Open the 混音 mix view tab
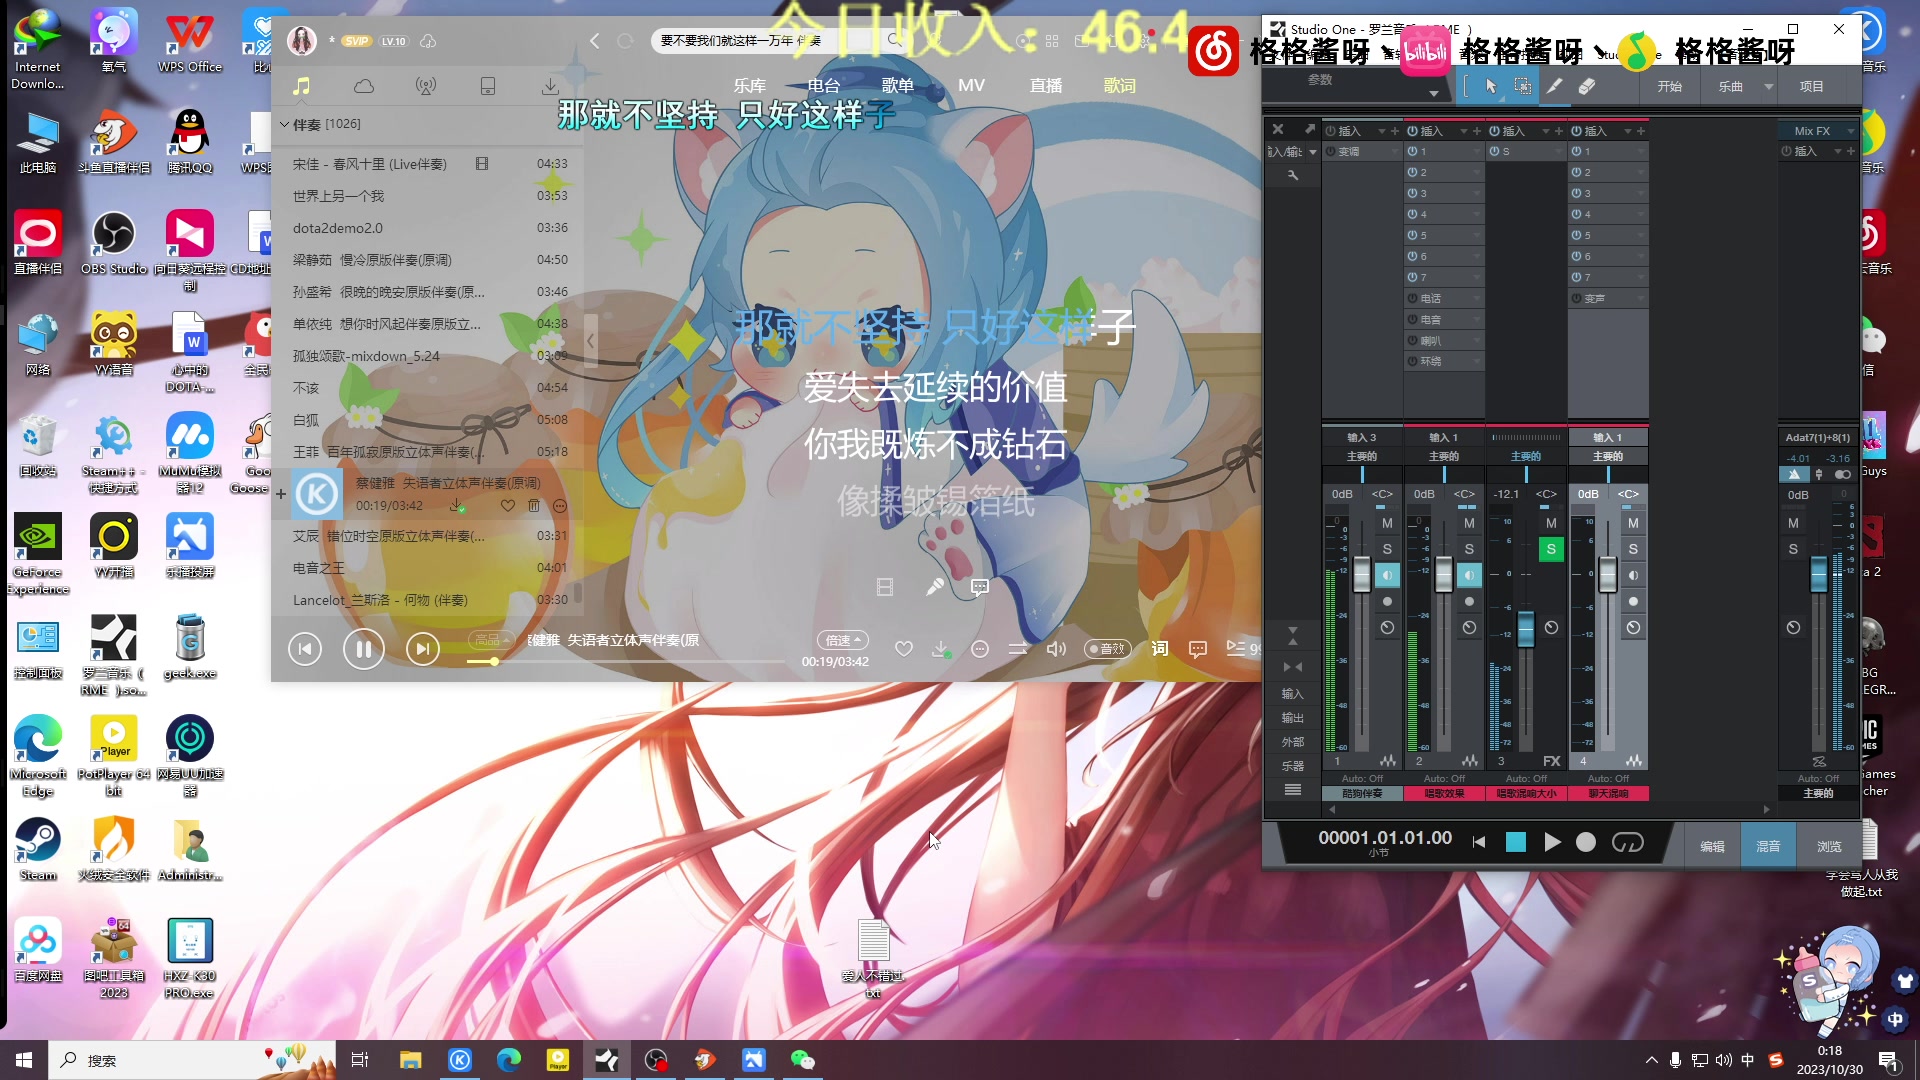The width and height of the screenshot is (1920, 1080). coord(1768,846)
